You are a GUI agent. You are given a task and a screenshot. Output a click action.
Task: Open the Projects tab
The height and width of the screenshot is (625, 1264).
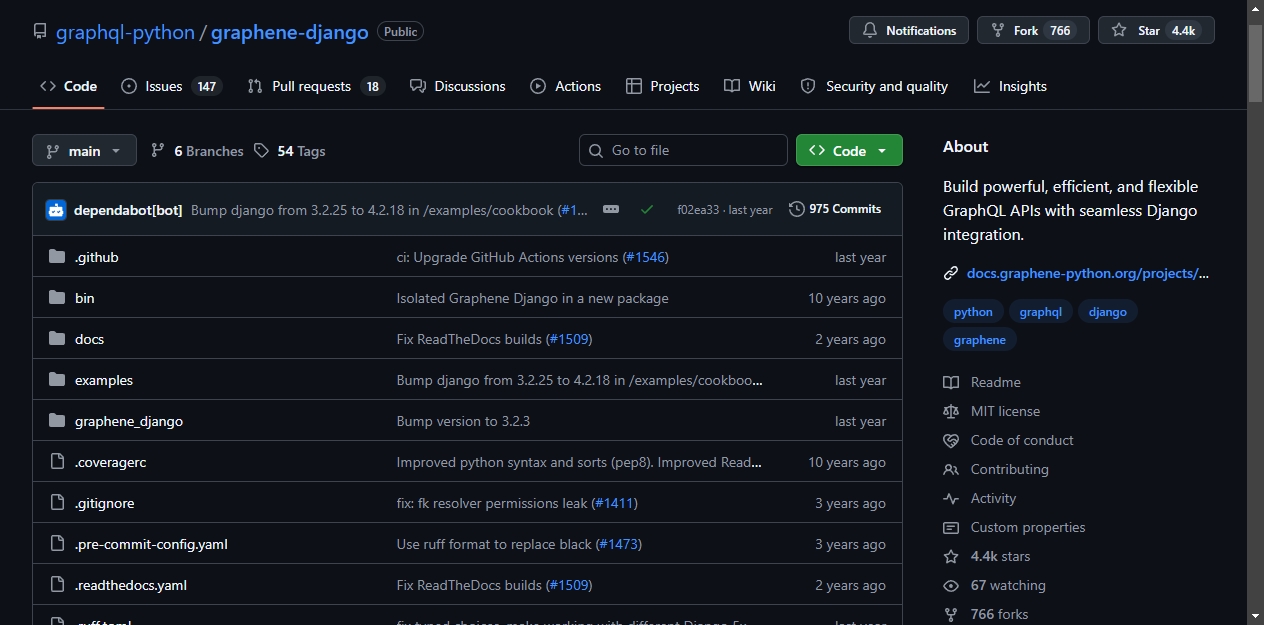click(x=662, y=86)
